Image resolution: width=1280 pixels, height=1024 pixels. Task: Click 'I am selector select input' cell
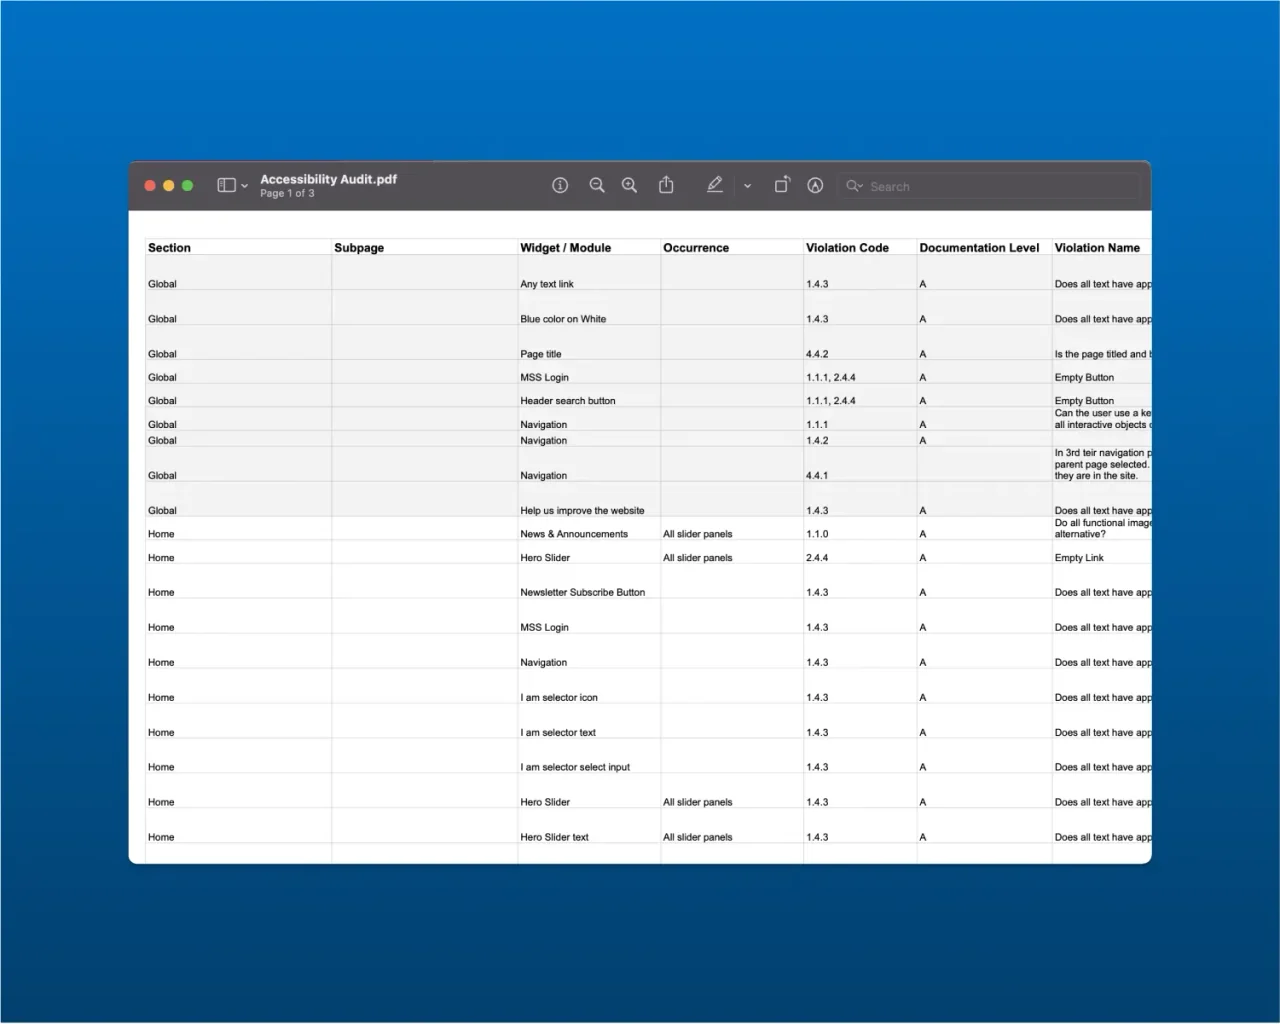pos(575,768)
